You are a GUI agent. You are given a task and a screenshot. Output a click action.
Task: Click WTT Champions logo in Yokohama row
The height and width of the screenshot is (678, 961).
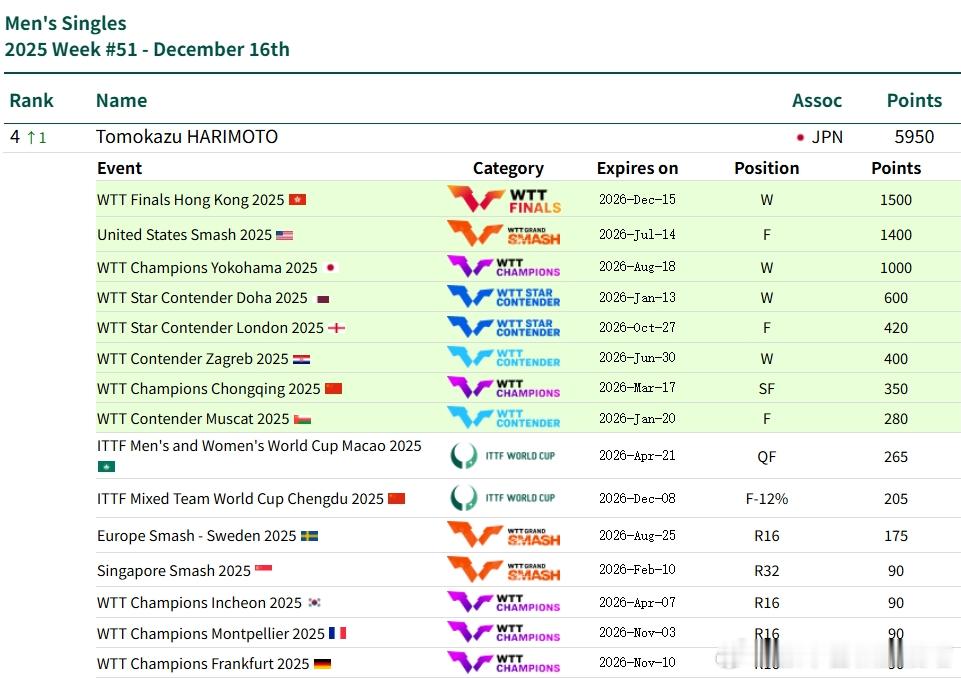504,267
